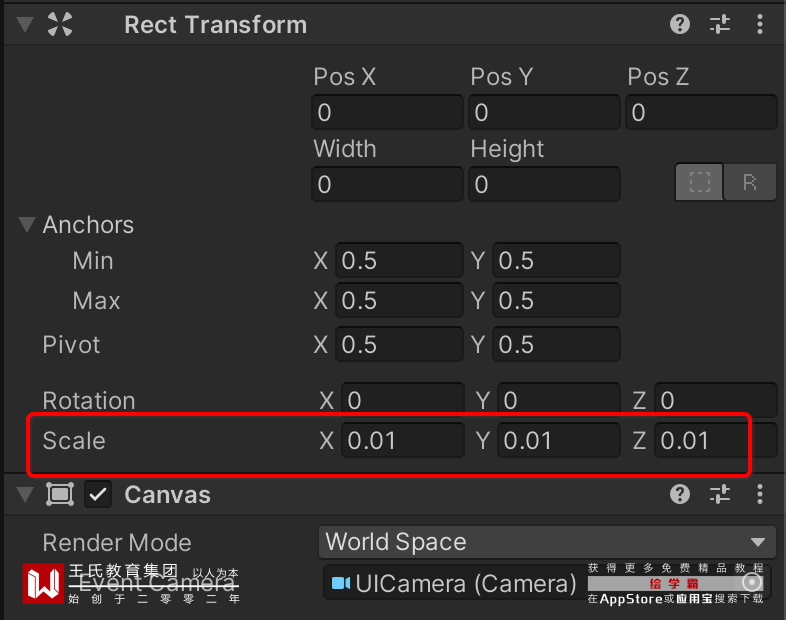This screenshot has height=620, width=786.
Task: Collapse the Rect Transform component
Action: coord(25,24)
